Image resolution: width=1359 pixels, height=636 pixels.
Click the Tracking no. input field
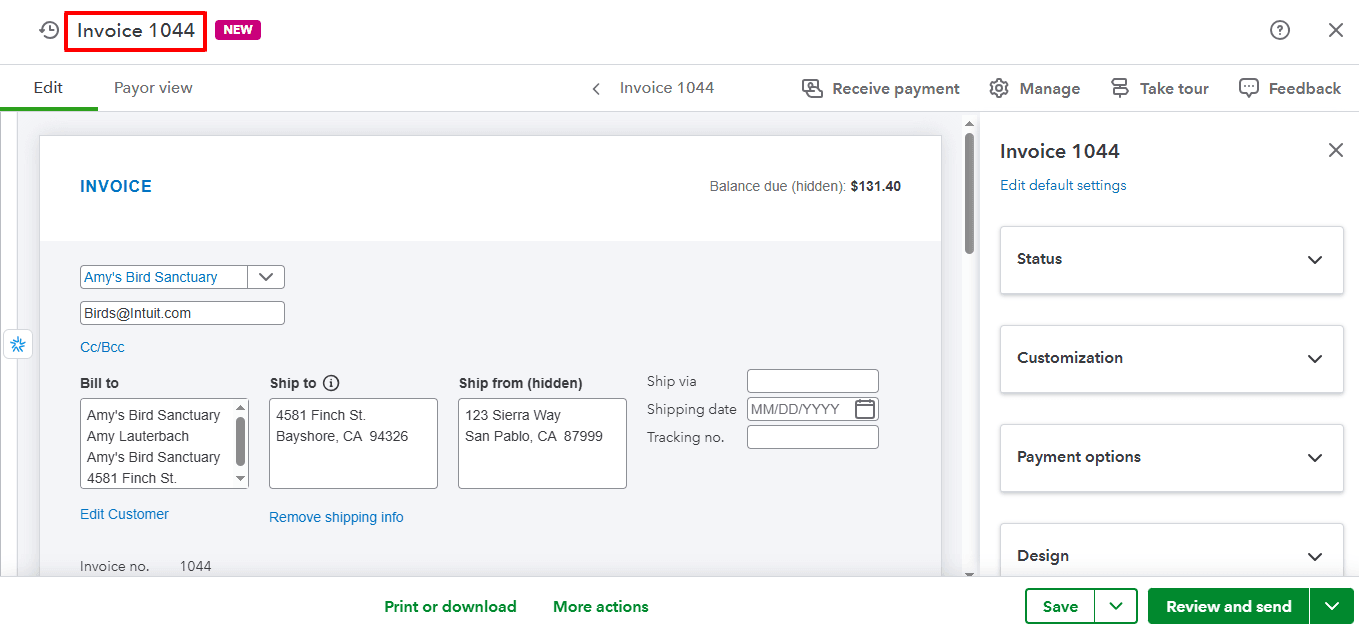pyautogui.click(x=812, y=437)
